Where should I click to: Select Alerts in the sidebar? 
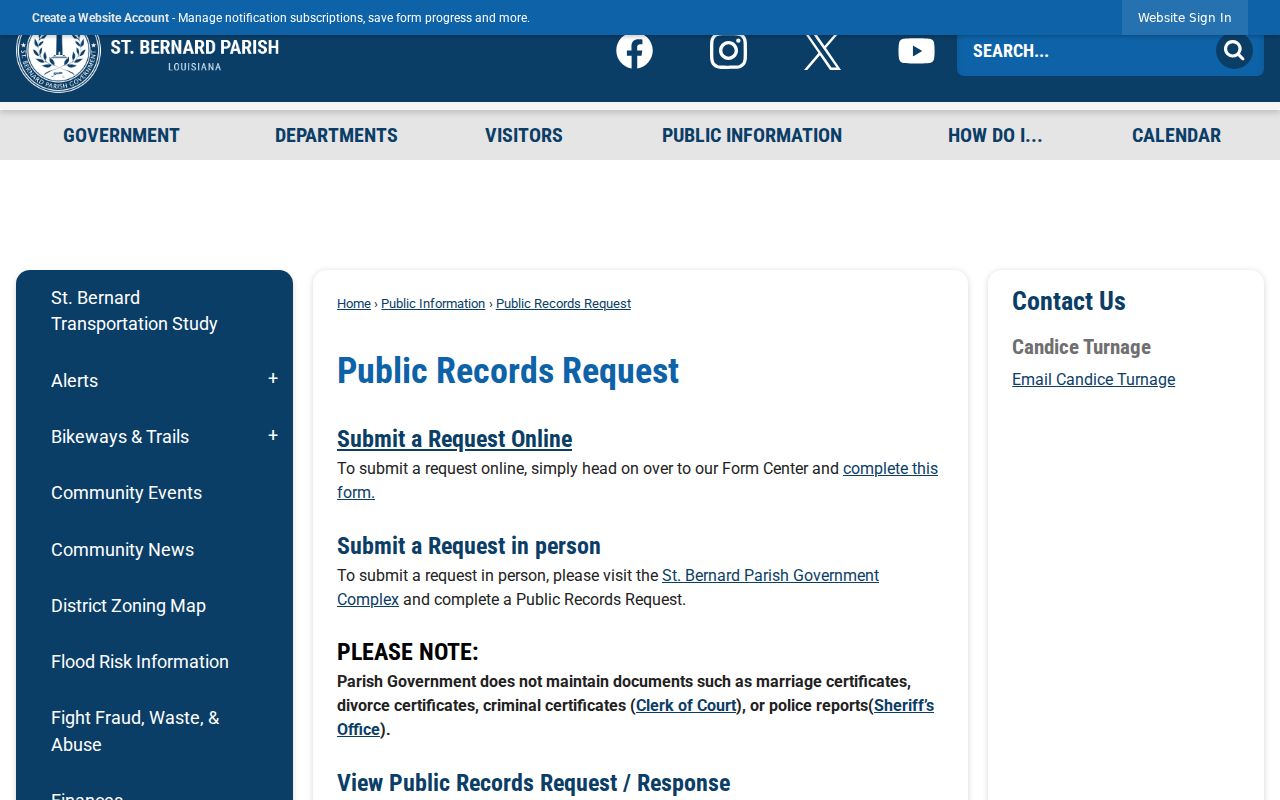(x=74, y=380)
